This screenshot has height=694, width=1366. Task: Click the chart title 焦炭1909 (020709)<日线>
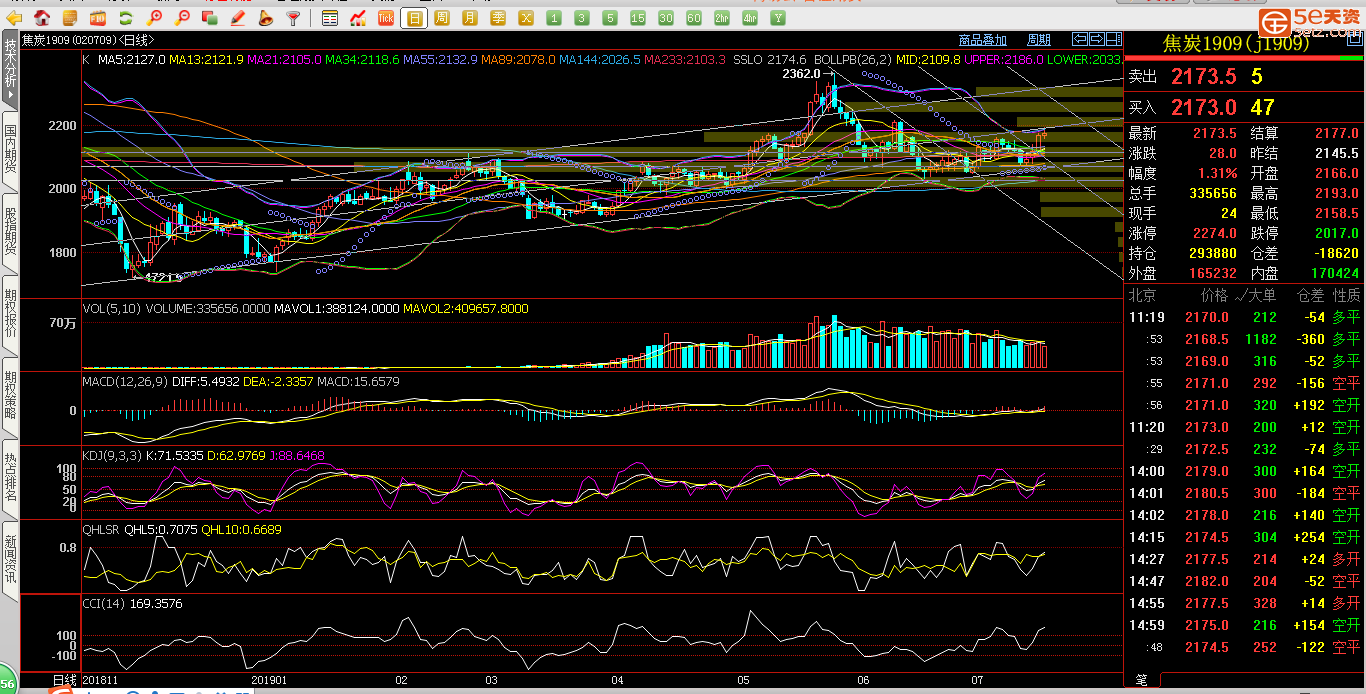(87, 40)
